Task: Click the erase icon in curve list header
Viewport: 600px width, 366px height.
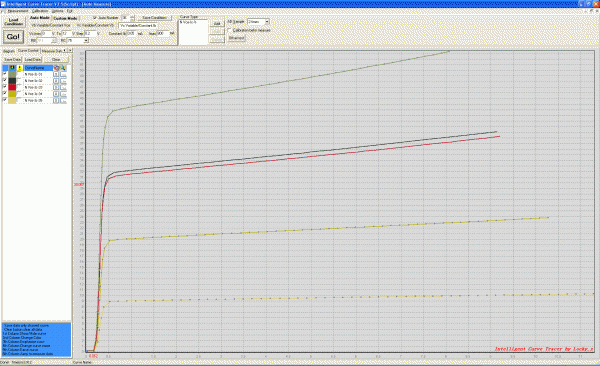Action: 56,68
